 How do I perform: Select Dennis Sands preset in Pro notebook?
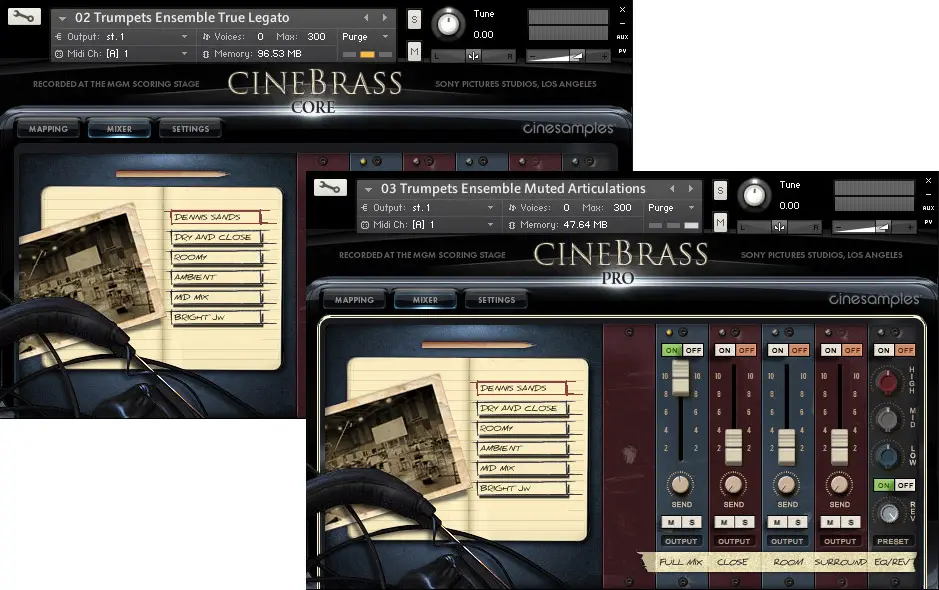tap(522, 388)
